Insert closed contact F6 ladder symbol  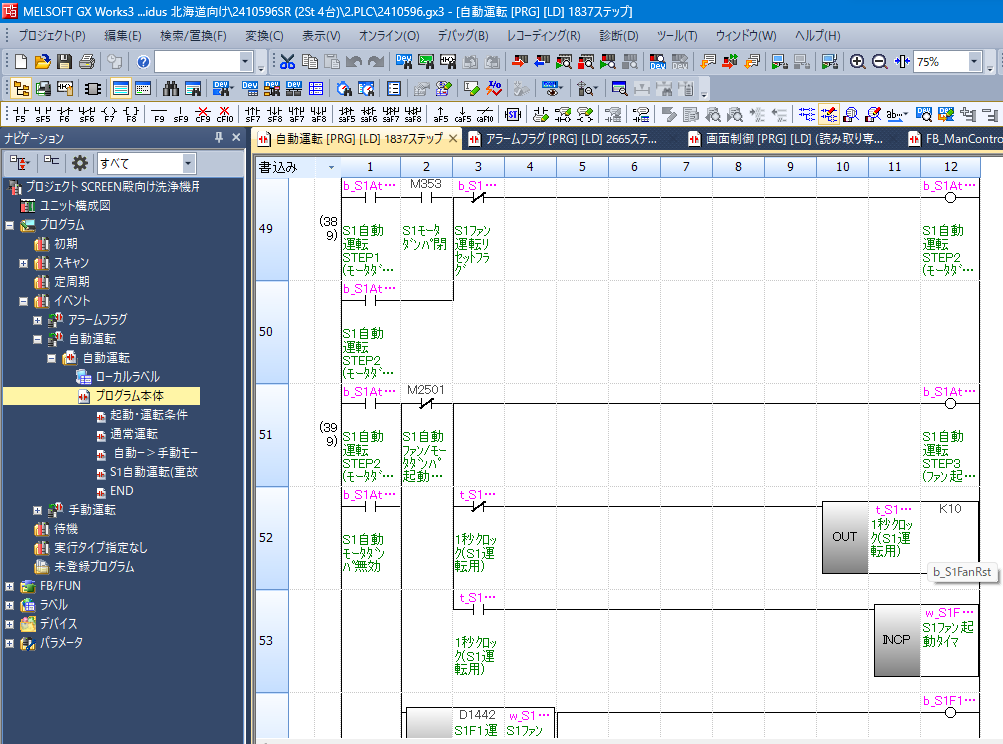65,114
